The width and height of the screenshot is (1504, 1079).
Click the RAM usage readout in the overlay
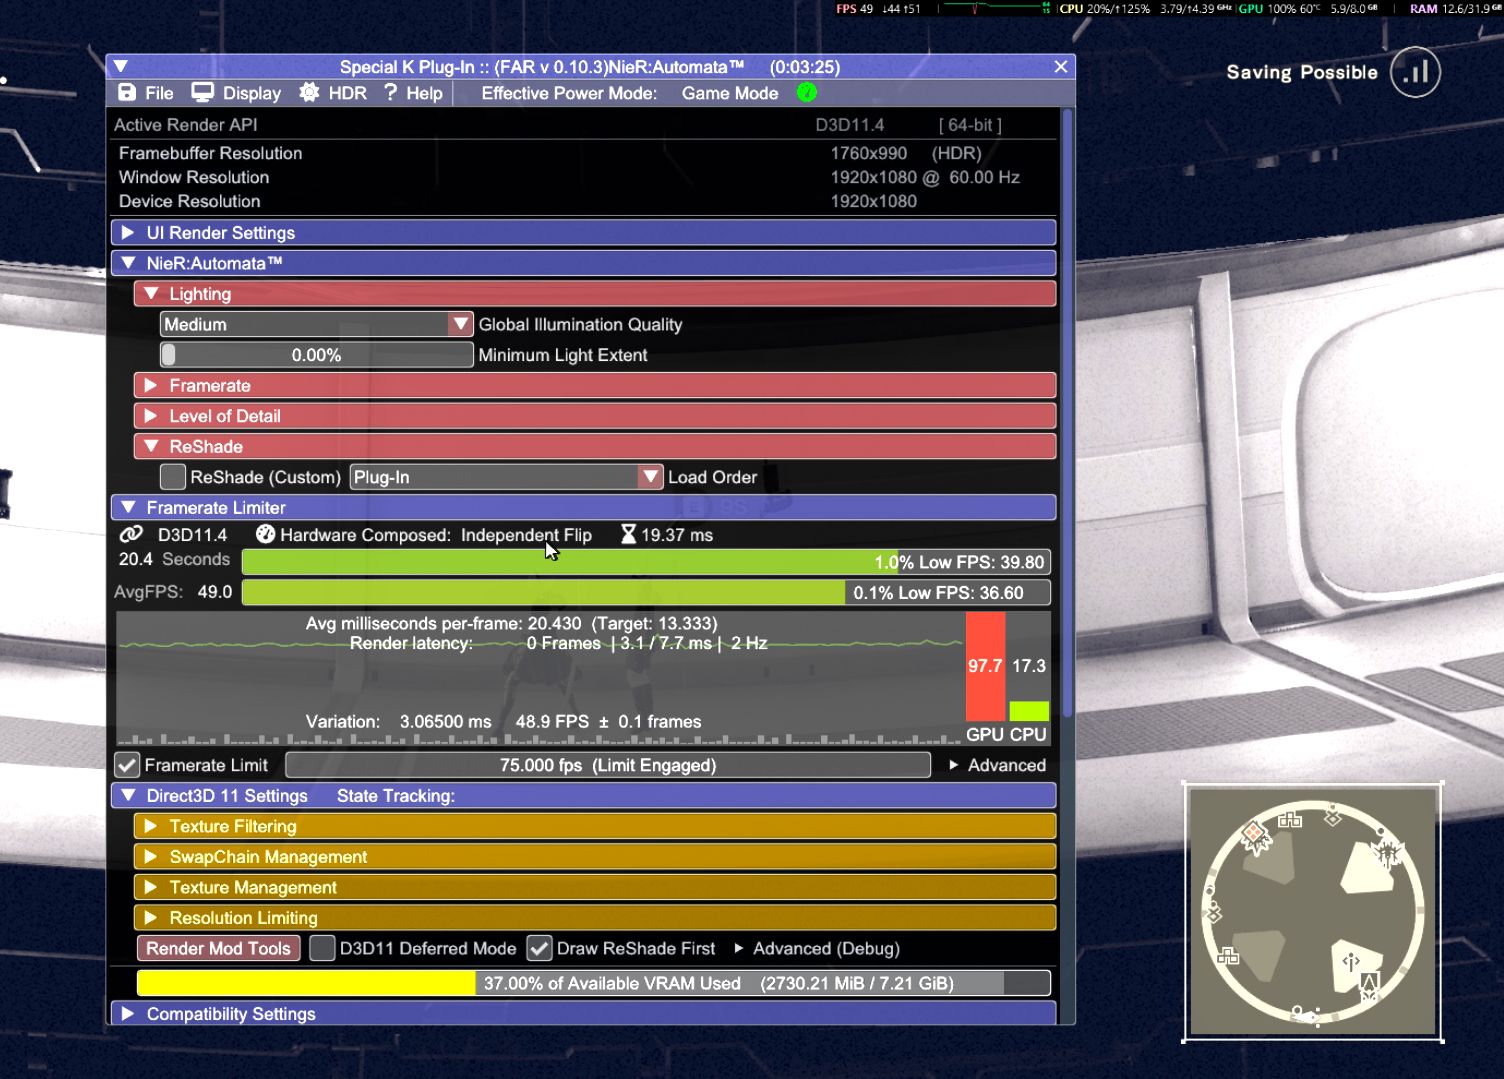(x=1455, y=9)
